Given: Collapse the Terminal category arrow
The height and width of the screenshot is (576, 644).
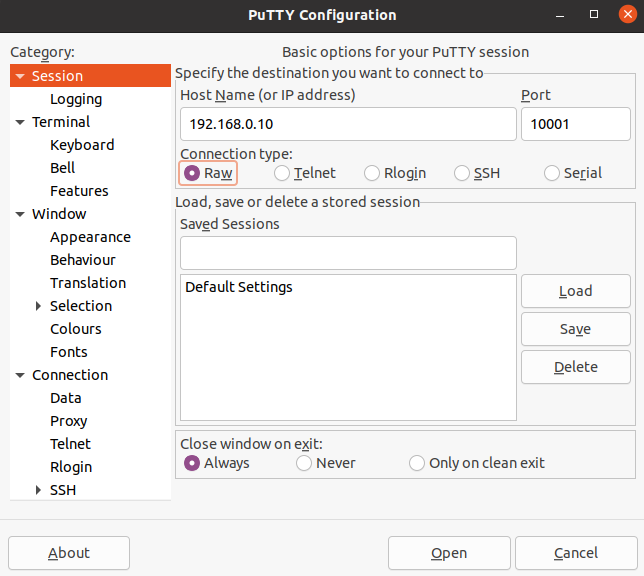Looking at the screenshot, I should tap(20, 122).
